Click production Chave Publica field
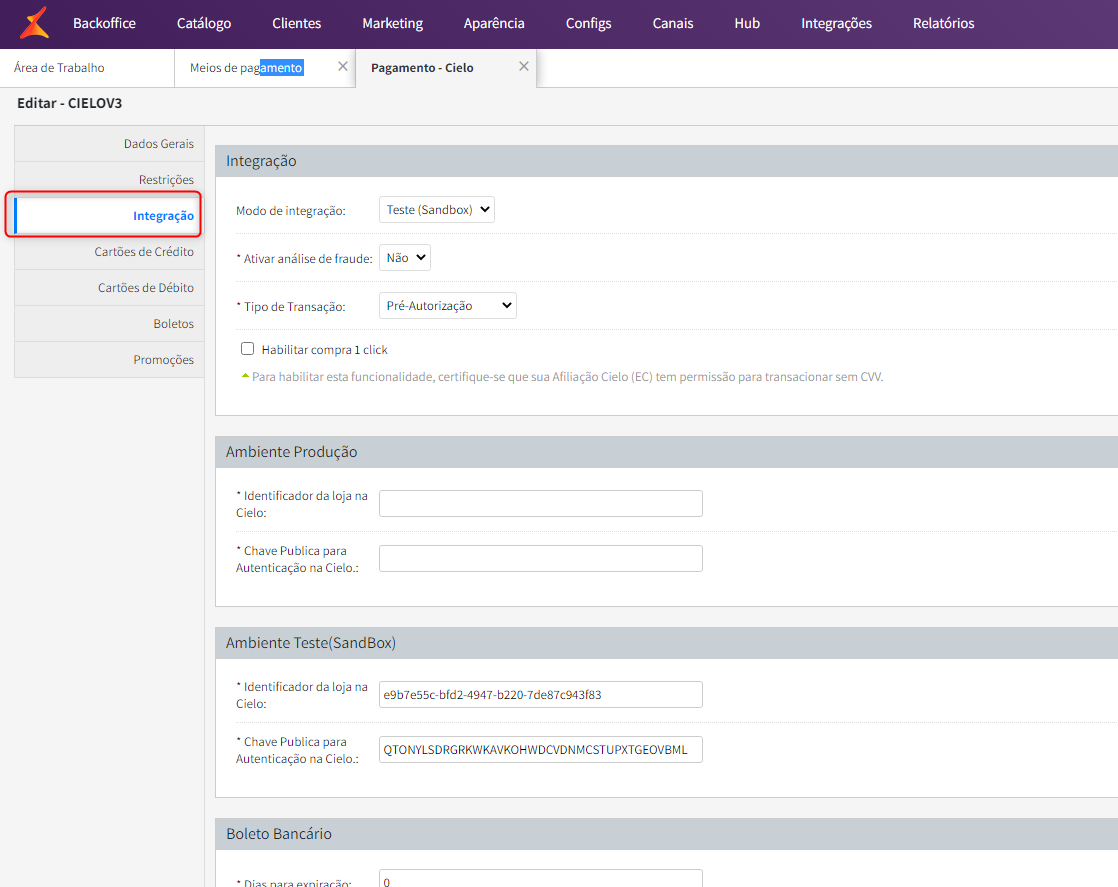The height and width of the screenshot is (887, 1118). coord(540,558)
